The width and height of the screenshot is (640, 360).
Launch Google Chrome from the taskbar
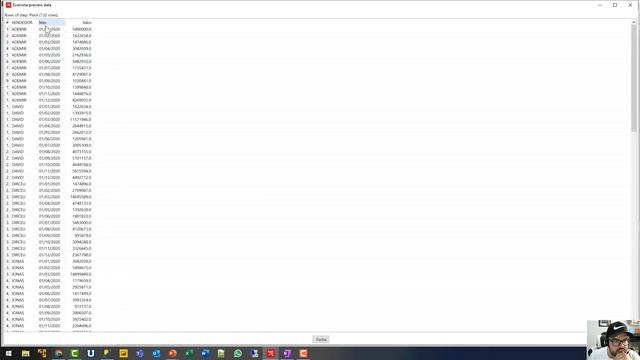tap(58, 353)
